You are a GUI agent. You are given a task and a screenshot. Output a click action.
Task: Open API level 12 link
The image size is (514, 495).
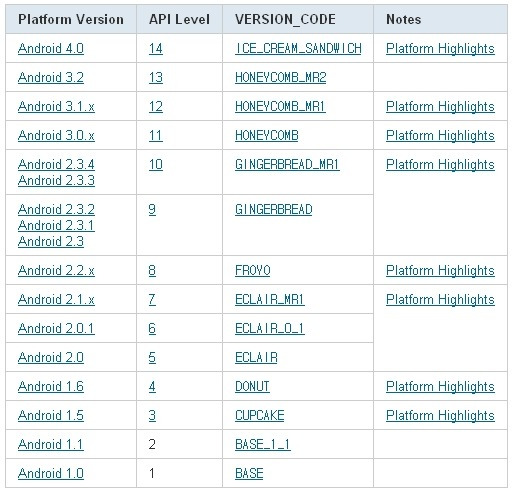[156, 107]
